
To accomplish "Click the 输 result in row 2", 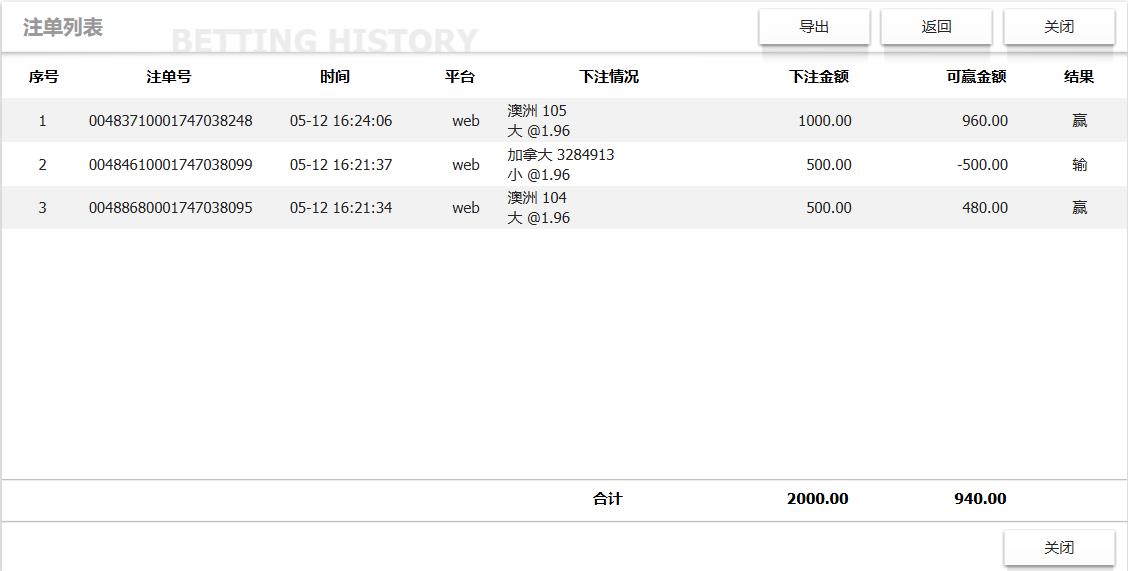I will 1079,165.
